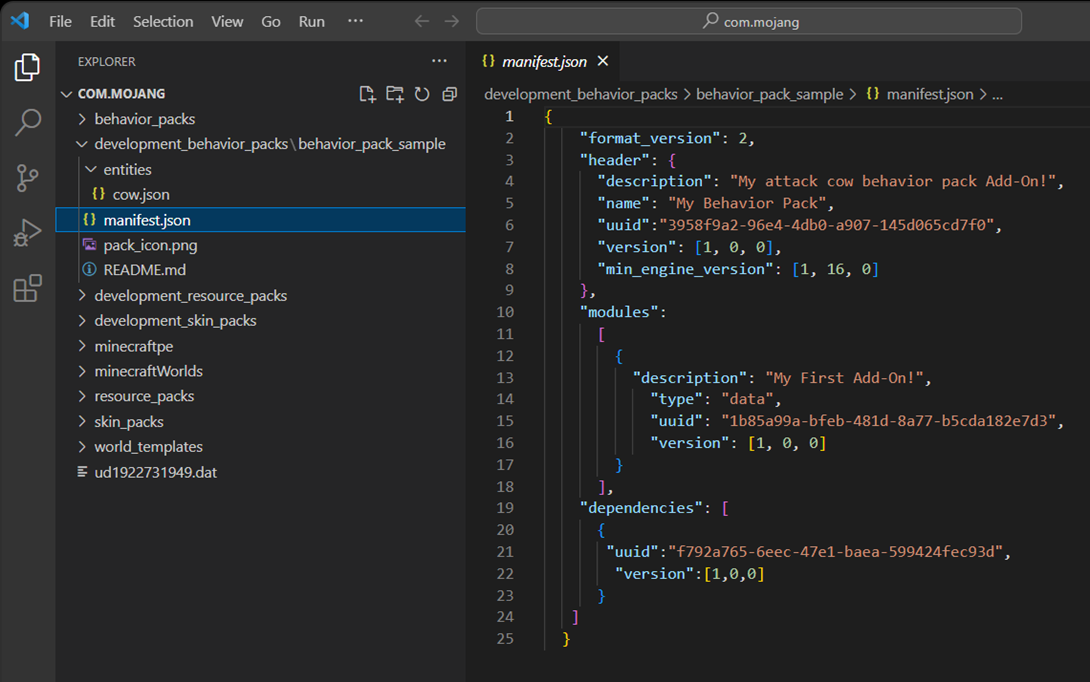Screen dimensions: 1090x682
Task: Click the VS Code logo icon
Action: (19, 21)
